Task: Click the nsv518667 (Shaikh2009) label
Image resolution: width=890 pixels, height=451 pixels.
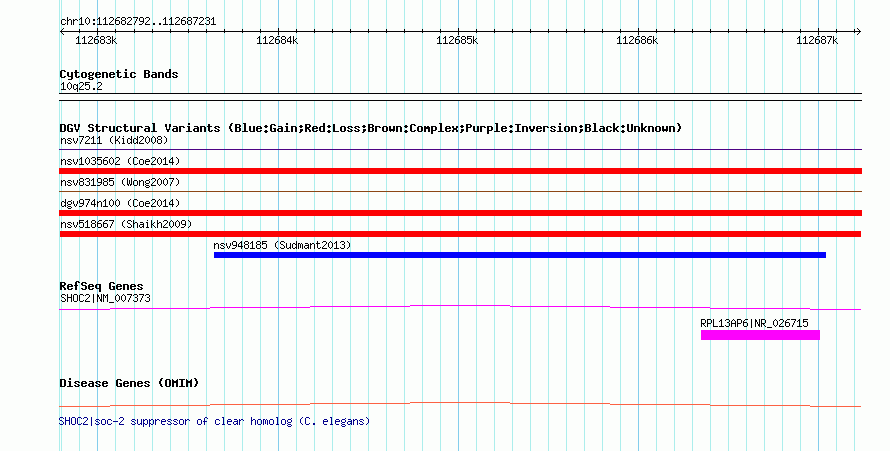Action: coord(126,224)
